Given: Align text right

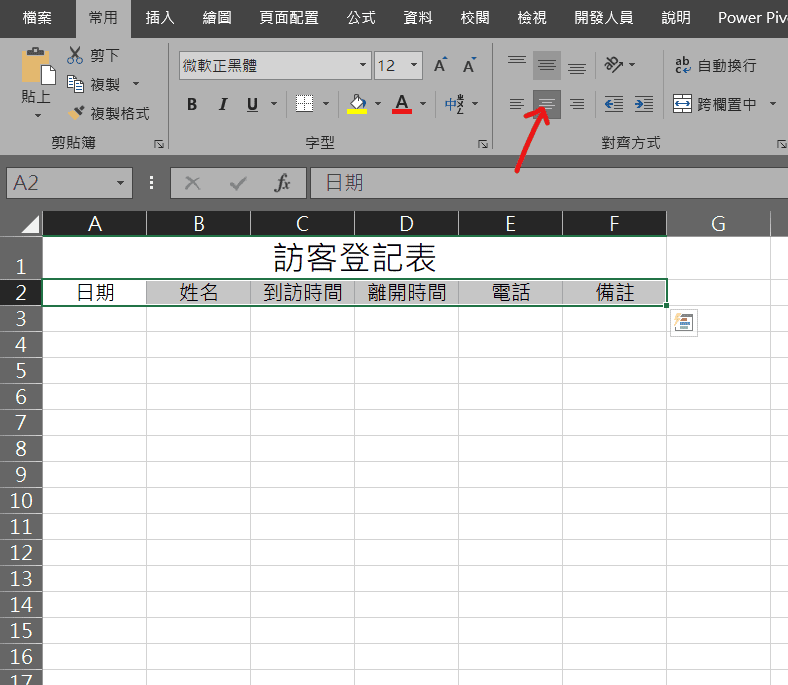Looking at the screenshot, I should (577, 105).
